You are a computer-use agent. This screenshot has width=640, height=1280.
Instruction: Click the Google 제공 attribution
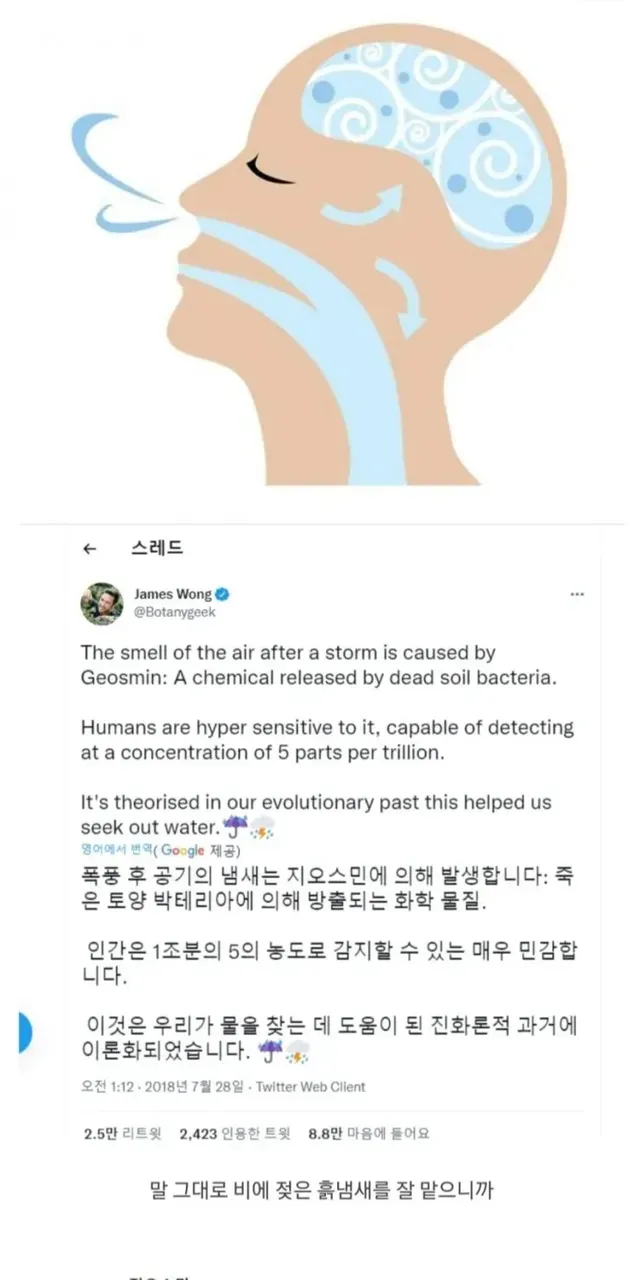(x=203, y=849)
